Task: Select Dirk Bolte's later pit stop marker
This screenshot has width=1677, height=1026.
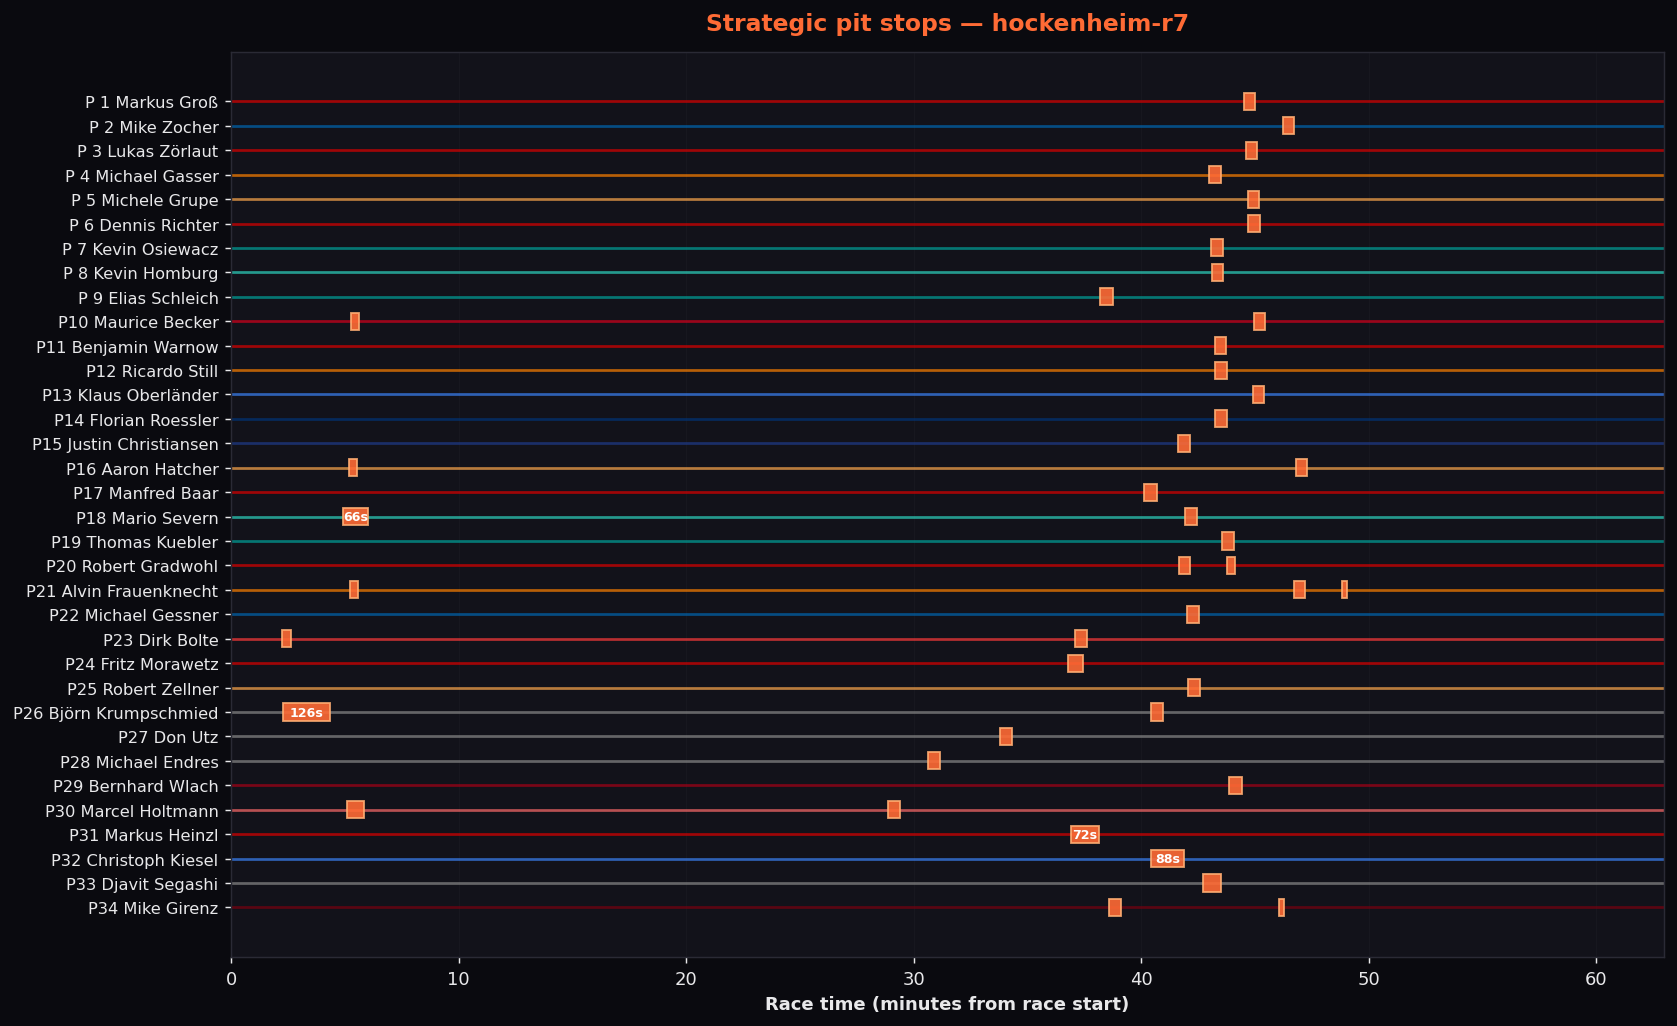Action: click(x=1081, y=639)
